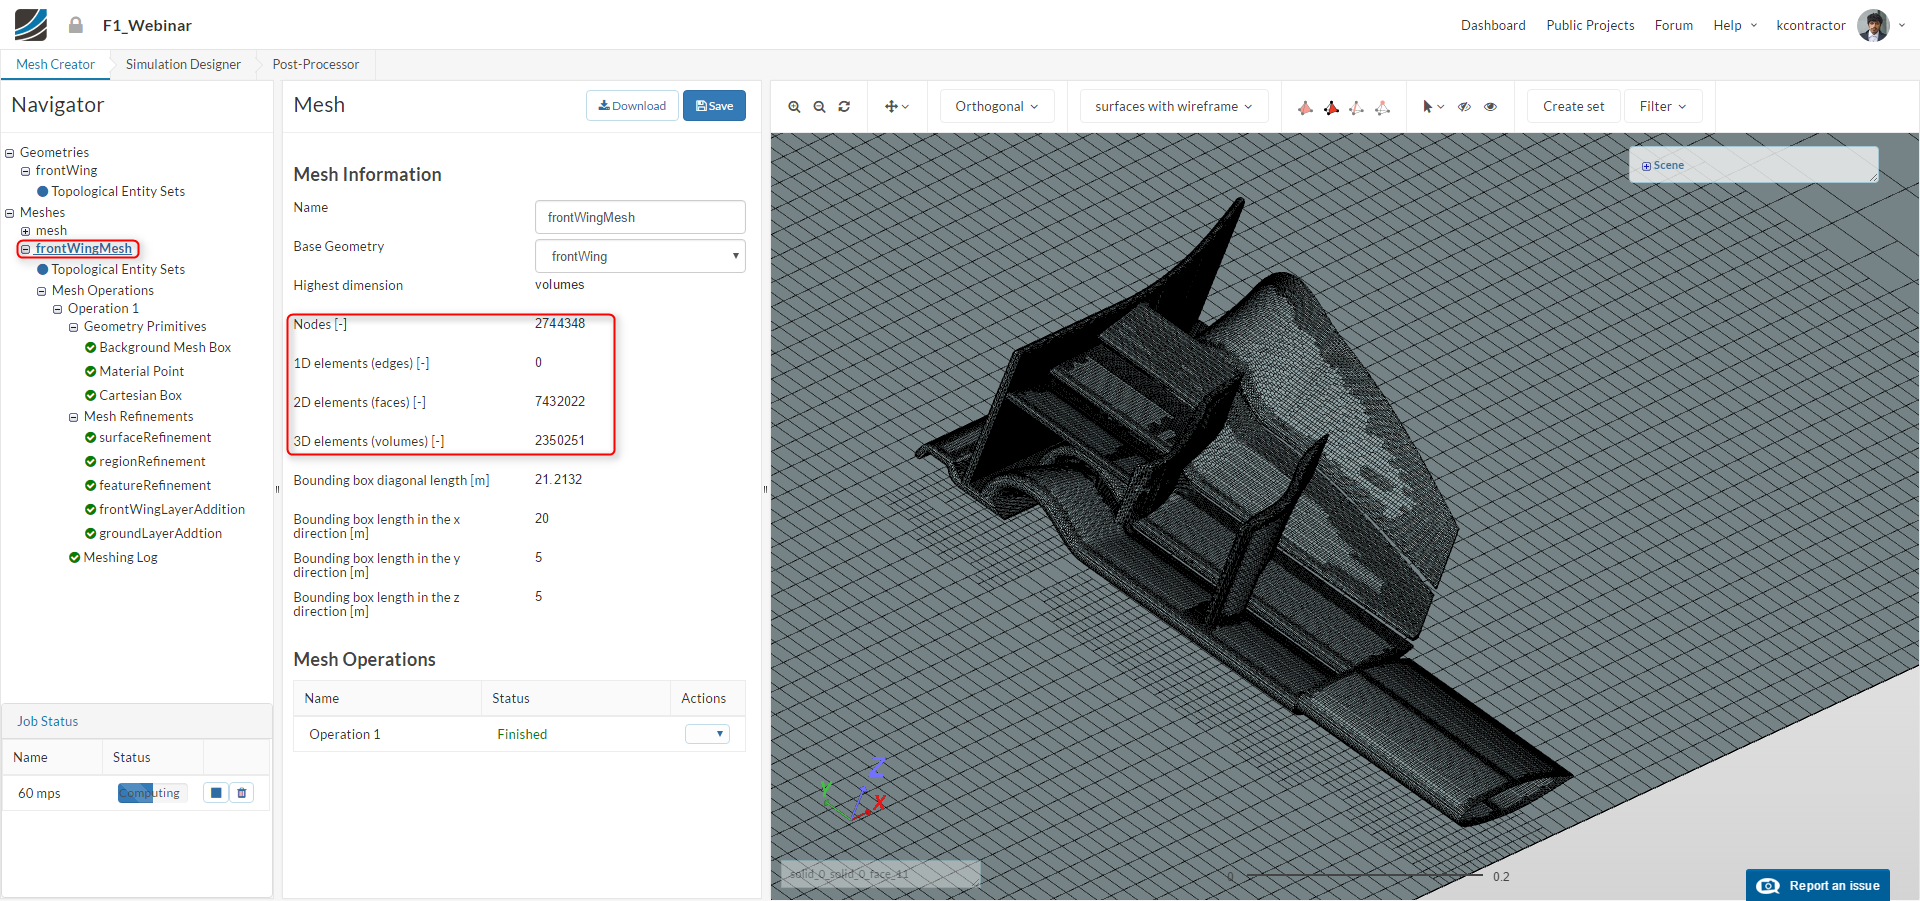Expand the Scene panel in viewer

pos(1646,166)
